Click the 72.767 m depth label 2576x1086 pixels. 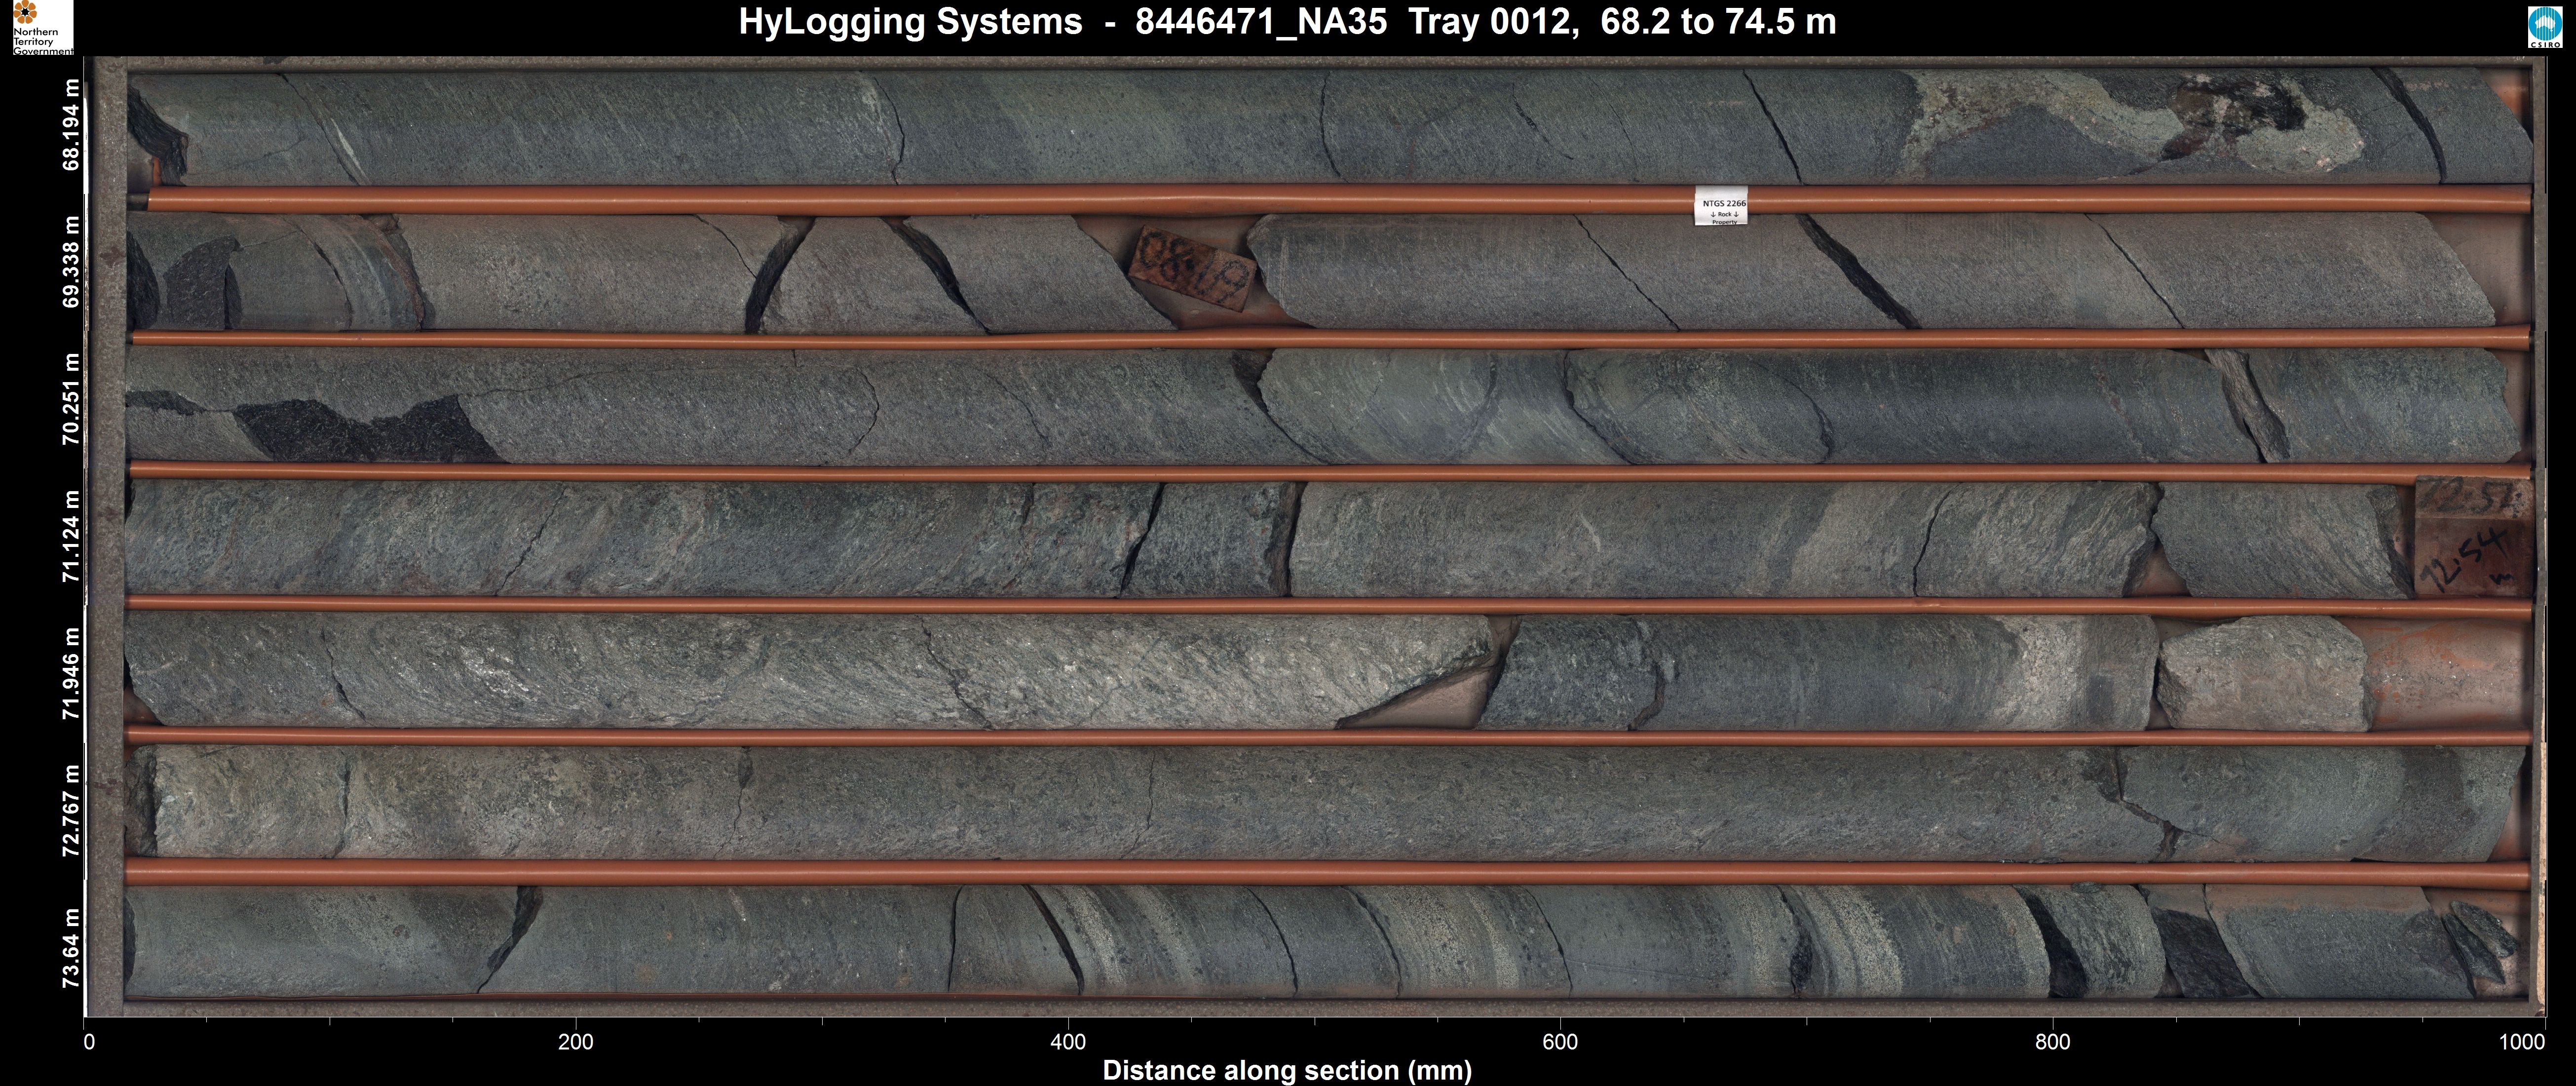[71, 810]
